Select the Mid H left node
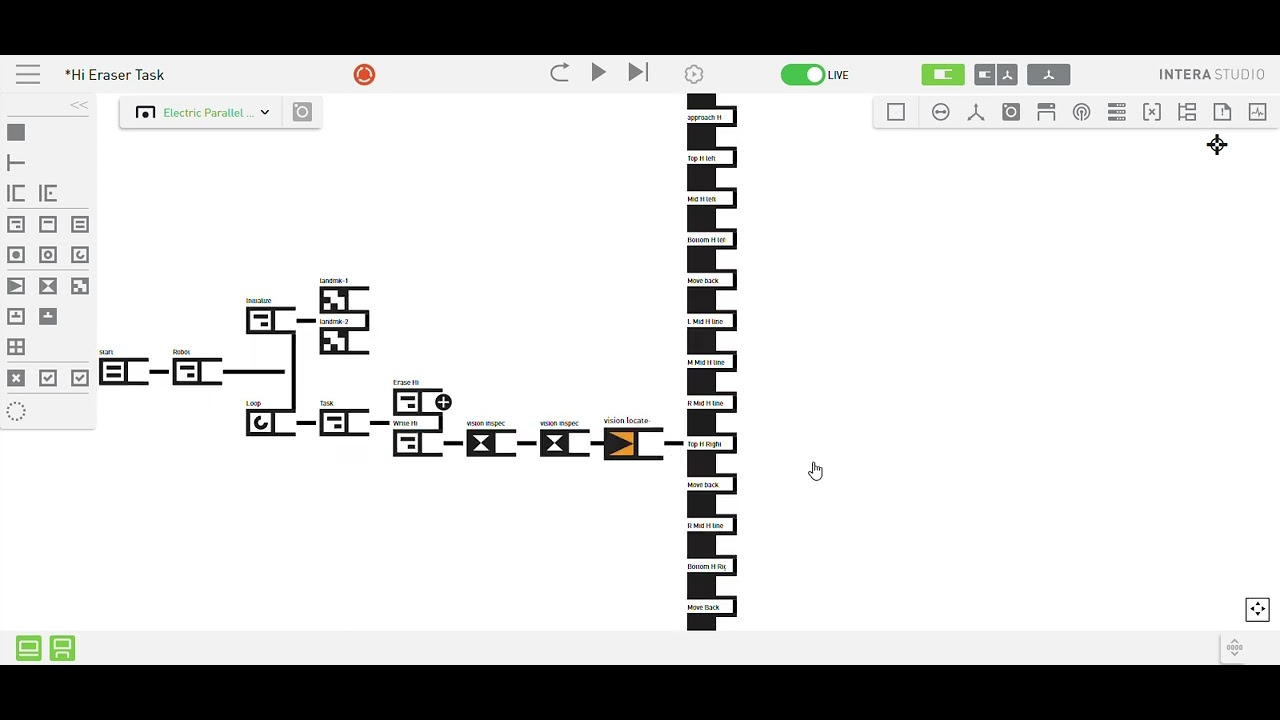 click(x=712, y=199)
